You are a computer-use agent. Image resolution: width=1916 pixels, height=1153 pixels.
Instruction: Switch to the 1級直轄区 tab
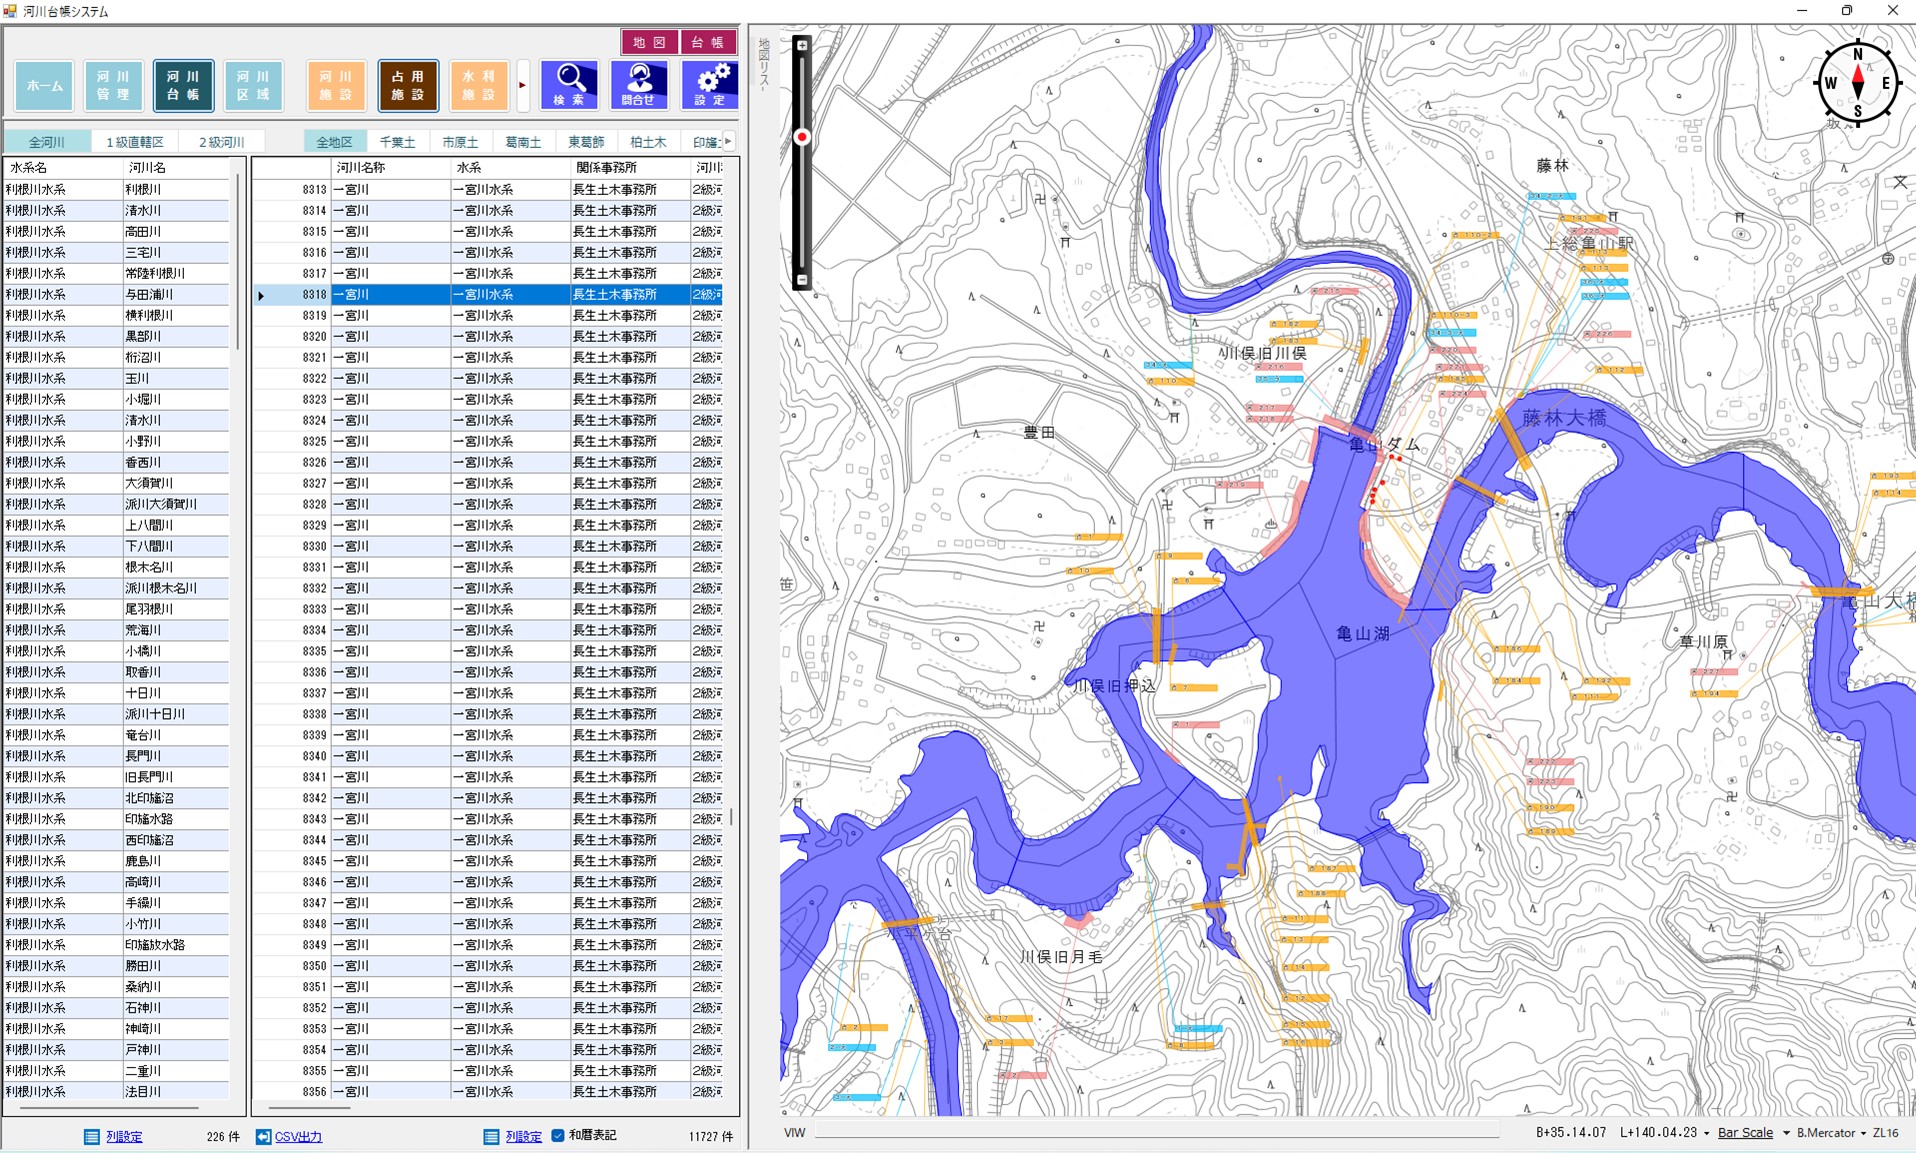click(135, 142)
